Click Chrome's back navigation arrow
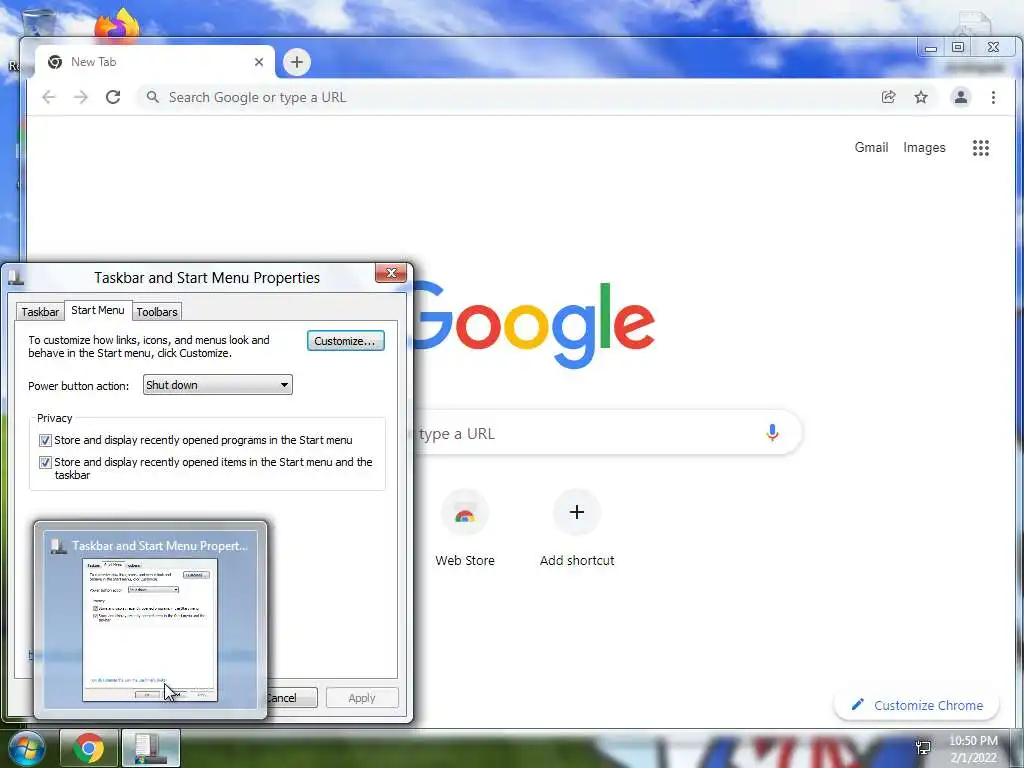This screenshot has height=768, width=1024. pos(49,97)
